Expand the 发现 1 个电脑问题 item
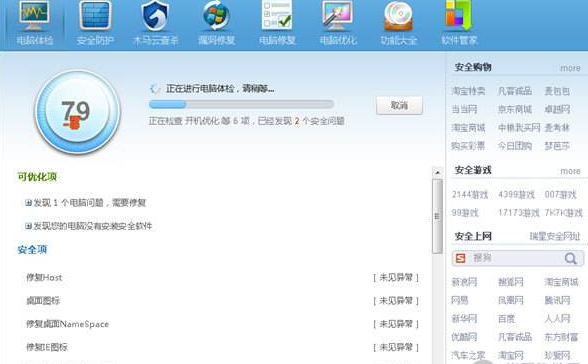 [28, 203]
